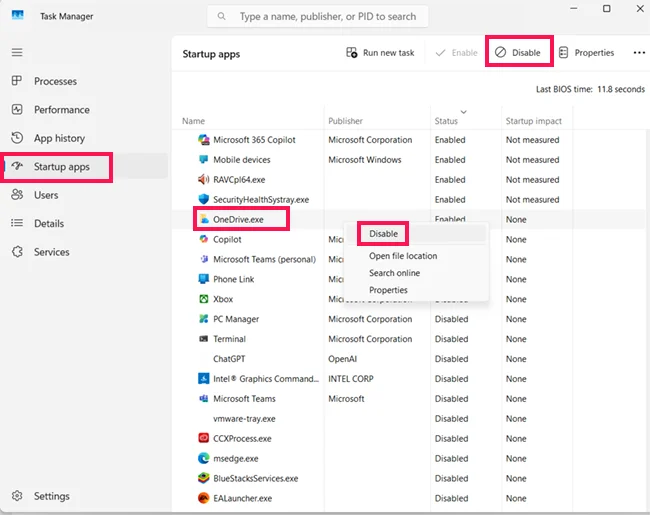The image size is (650, 515).
Task: Click OpenAI publisher cell
Action: (x=342, y=359)
